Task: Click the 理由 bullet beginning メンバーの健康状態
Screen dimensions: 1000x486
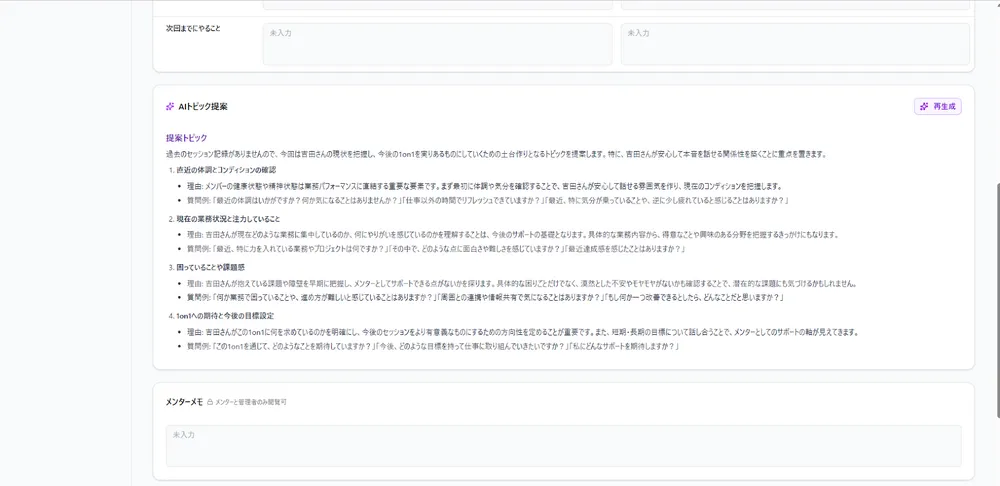Action: (484, 186)
